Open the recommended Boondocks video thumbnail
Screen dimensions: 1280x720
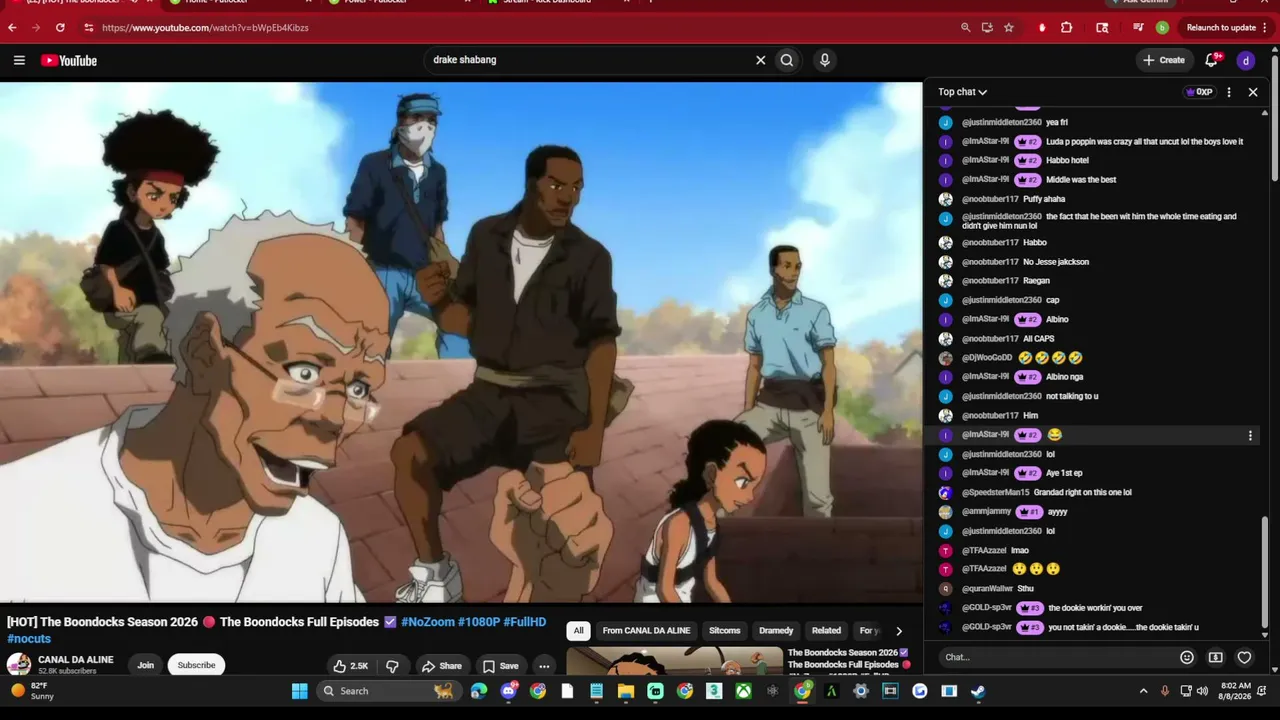click(675, 661)
